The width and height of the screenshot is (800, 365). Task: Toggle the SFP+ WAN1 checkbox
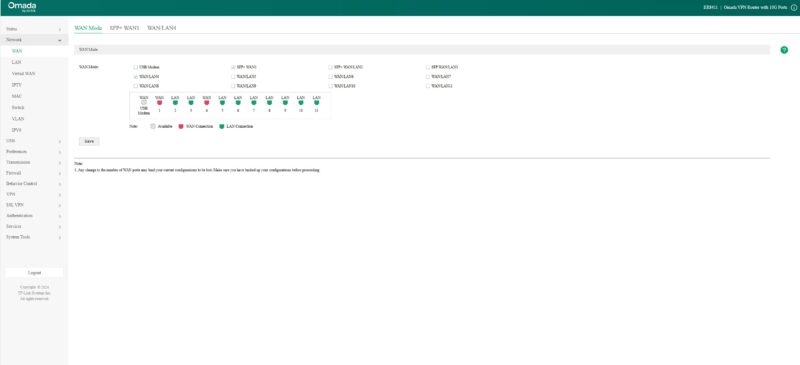pyautogui.click(x=233, y=67)
